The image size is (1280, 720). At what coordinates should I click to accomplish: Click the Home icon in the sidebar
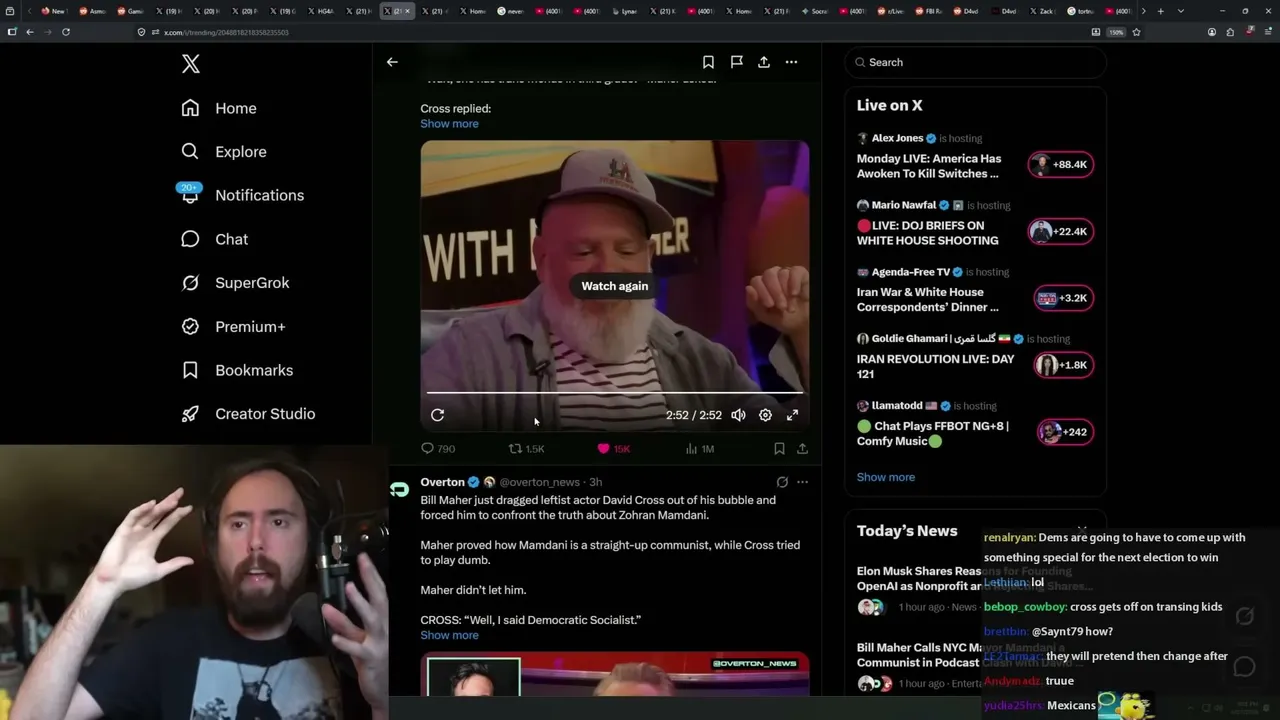point(190,108)
